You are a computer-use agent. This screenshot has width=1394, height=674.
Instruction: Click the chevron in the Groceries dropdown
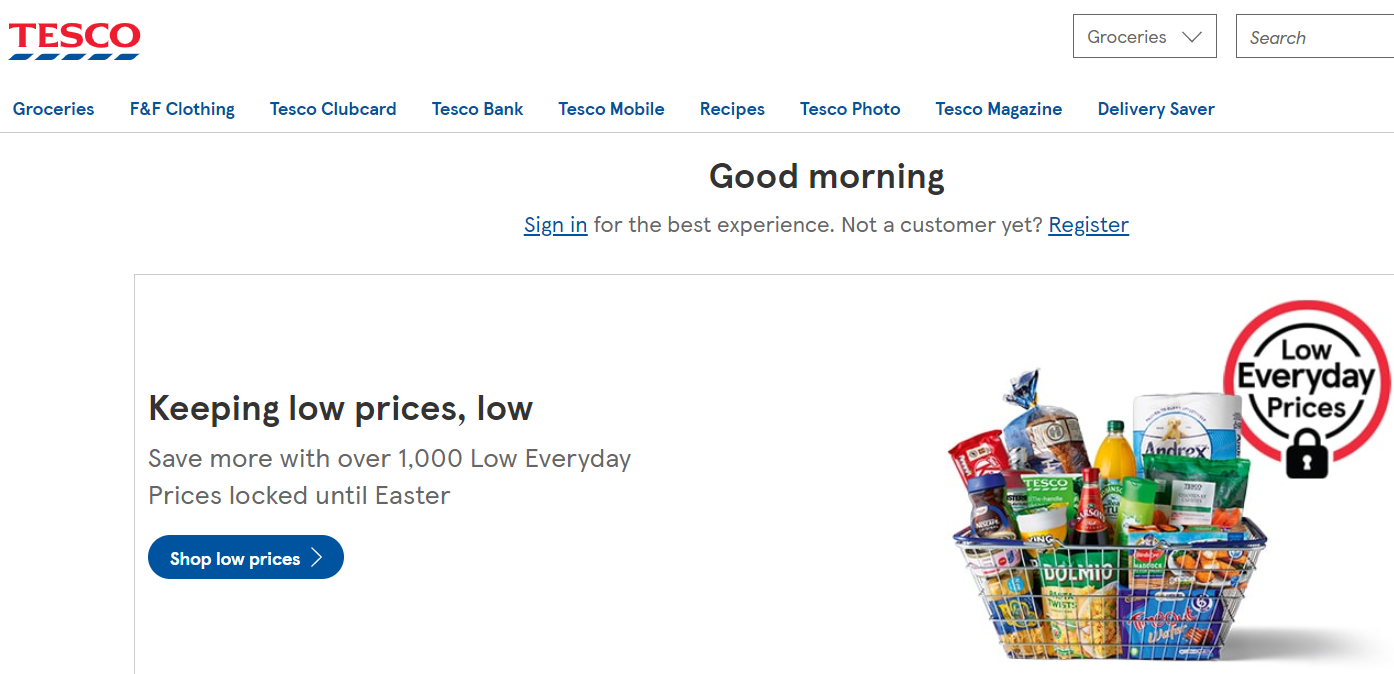tap(1191, 37)
